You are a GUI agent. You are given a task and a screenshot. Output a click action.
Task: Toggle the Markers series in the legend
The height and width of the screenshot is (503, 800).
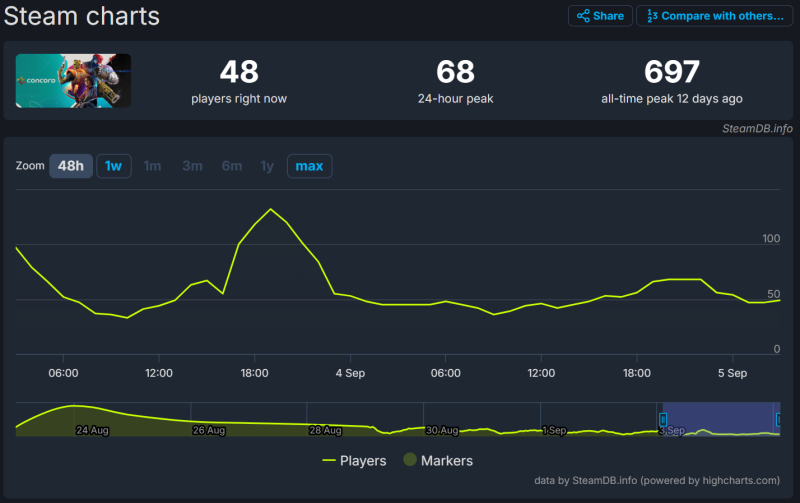tap(438, 461)
